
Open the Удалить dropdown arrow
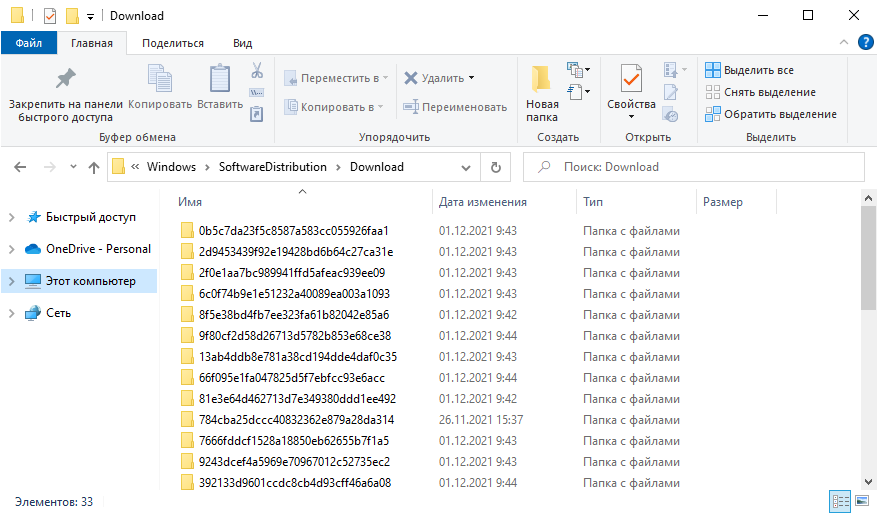472,78
